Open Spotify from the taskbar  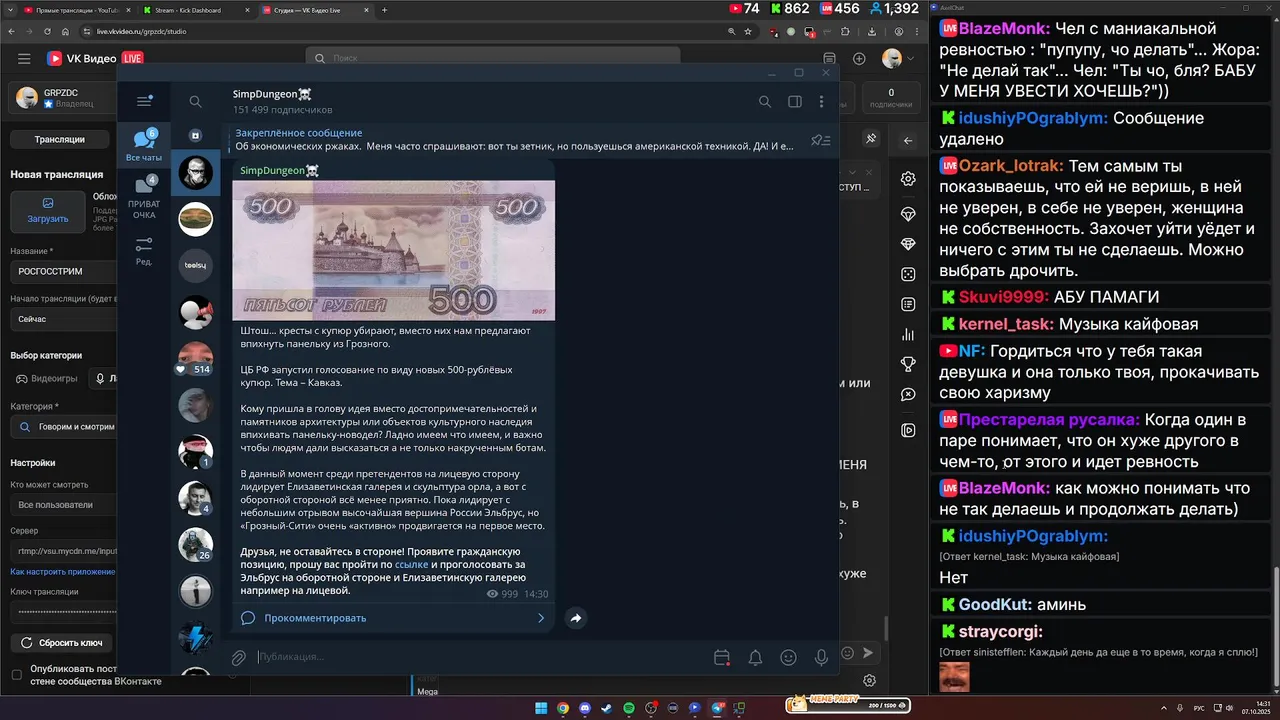pos(629,708)
